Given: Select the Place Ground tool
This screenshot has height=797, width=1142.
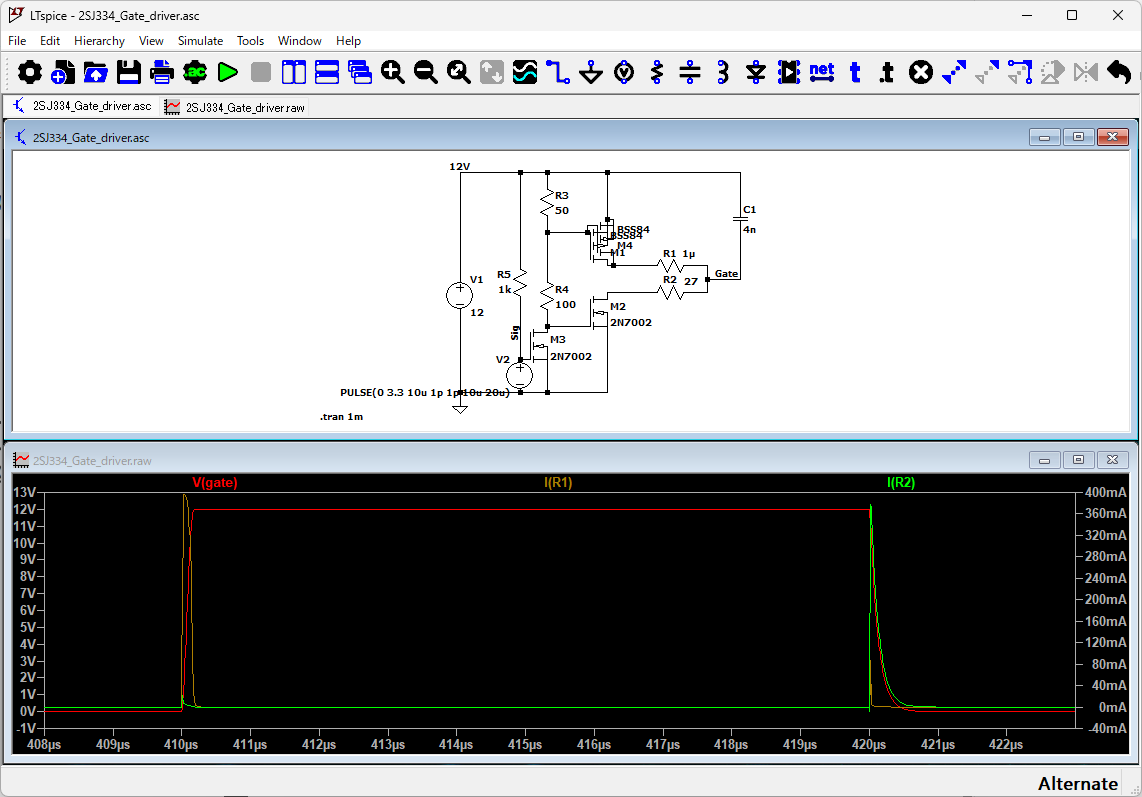Looking at the screenshot, I should 591,72.
